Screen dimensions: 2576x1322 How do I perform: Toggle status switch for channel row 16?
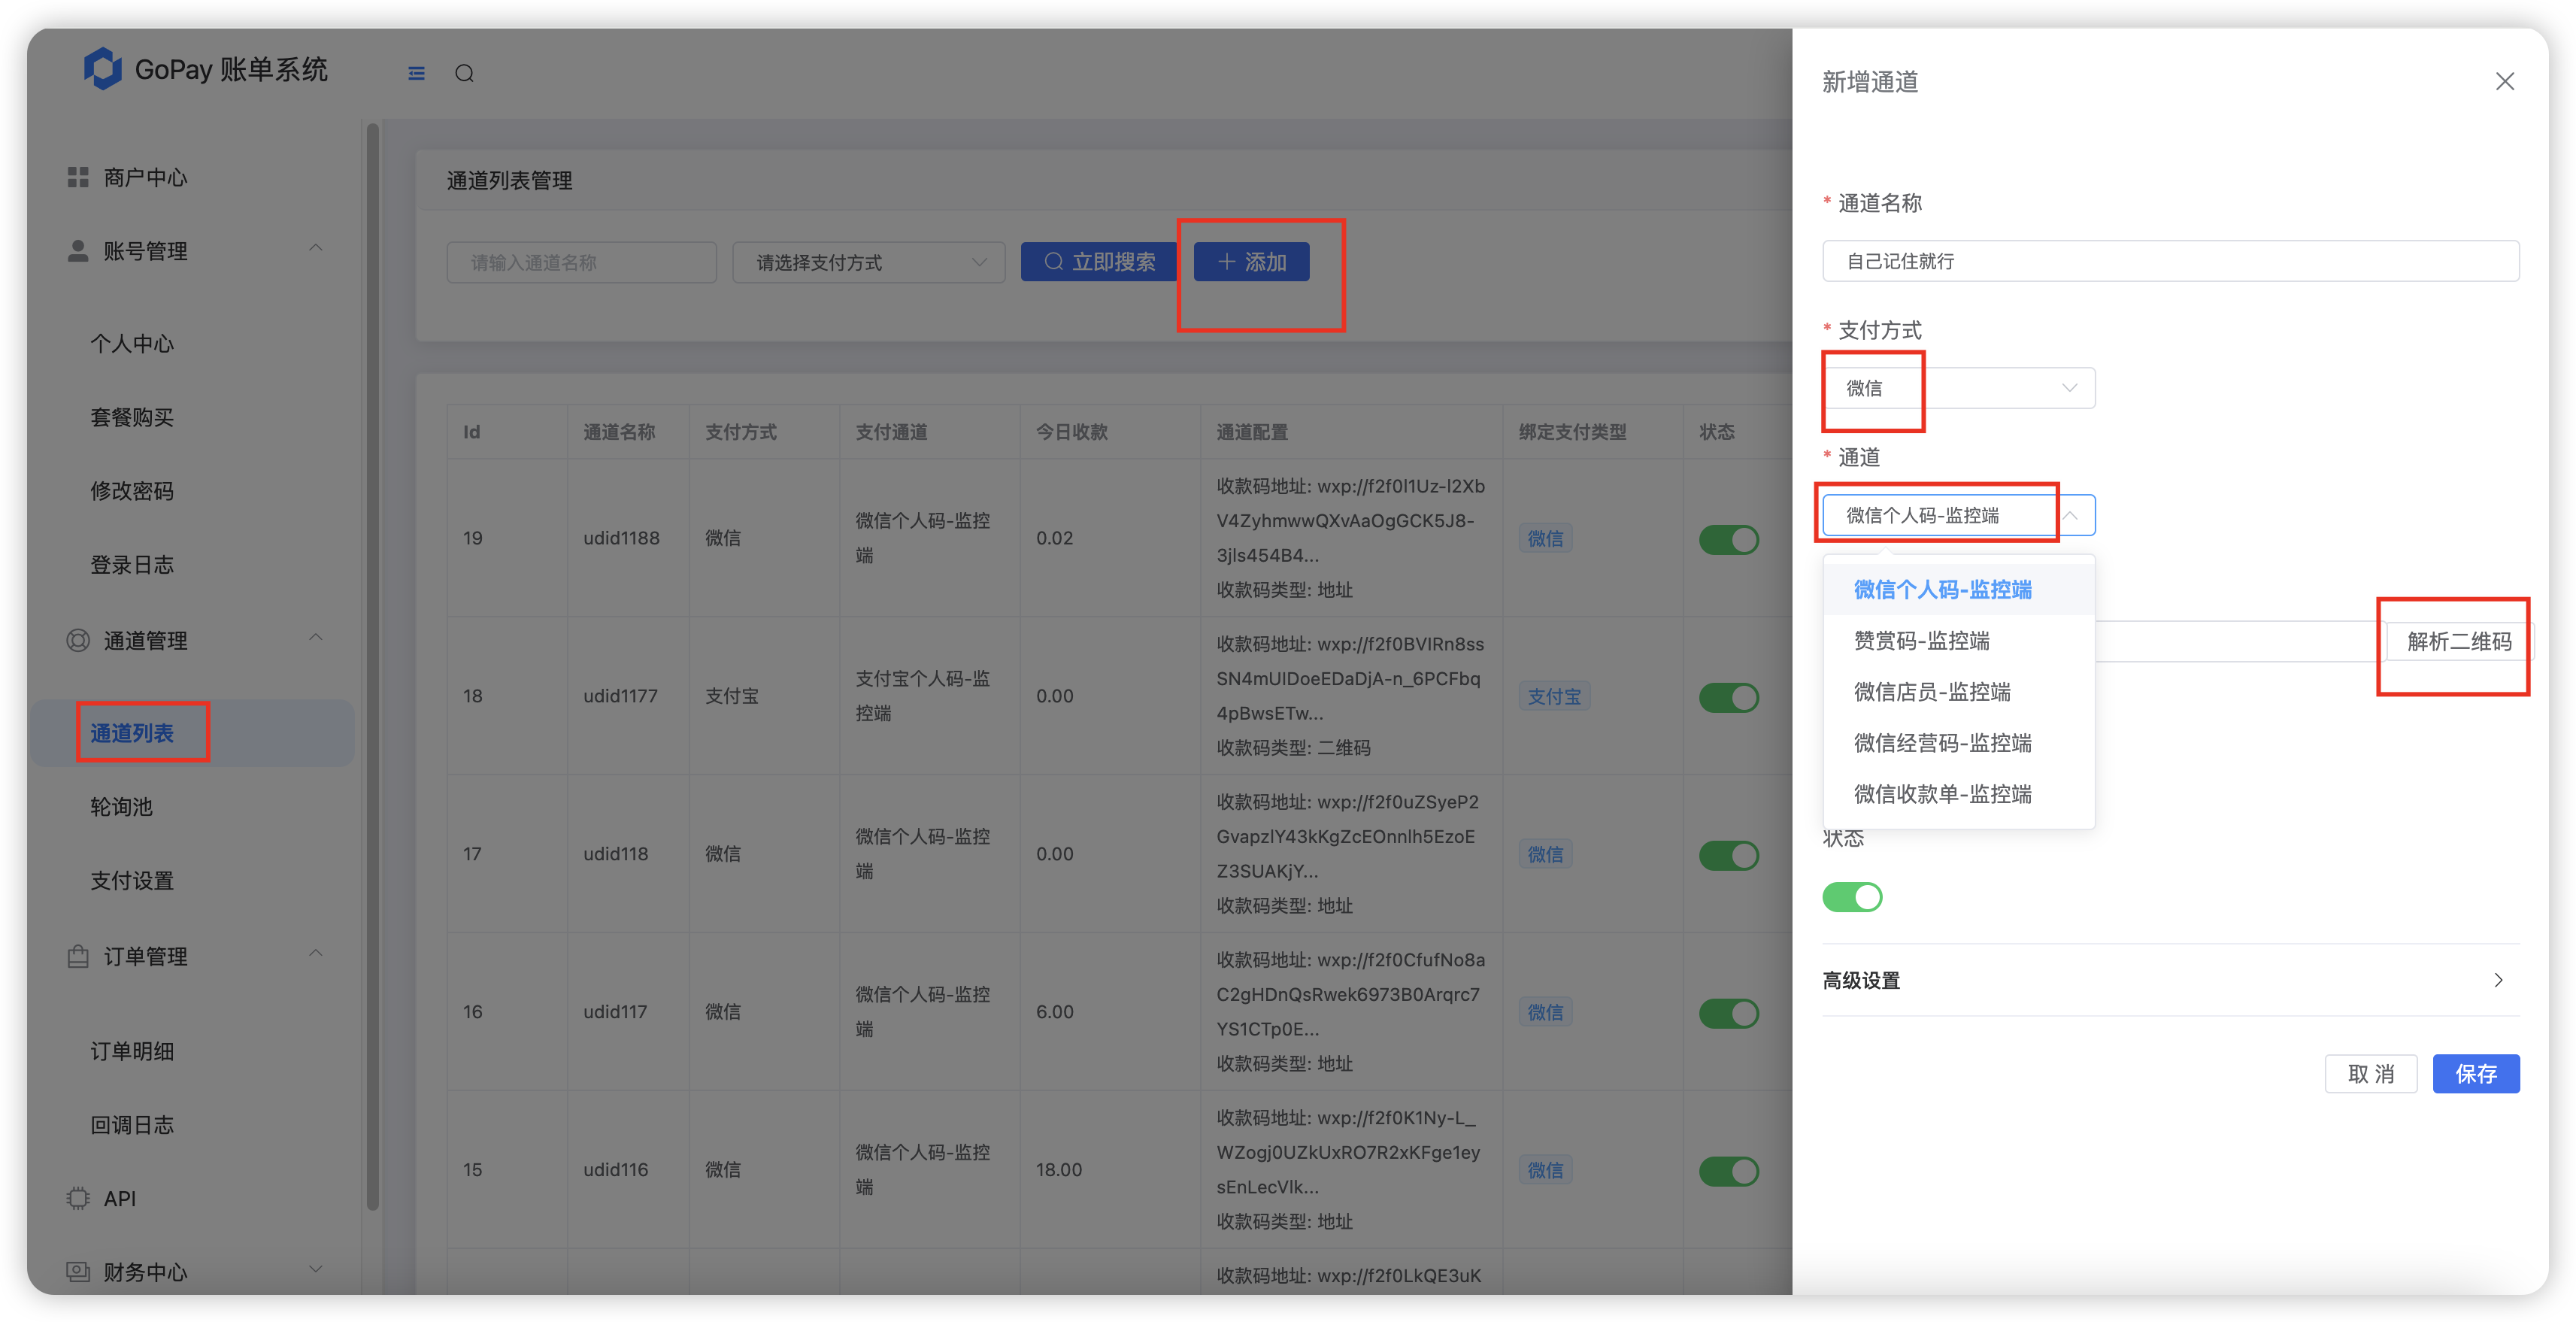pos(1728,1013)
